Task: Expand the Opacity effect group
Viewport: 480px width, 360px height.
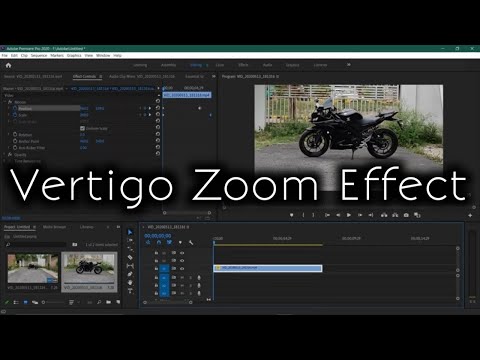Action: 5,154
